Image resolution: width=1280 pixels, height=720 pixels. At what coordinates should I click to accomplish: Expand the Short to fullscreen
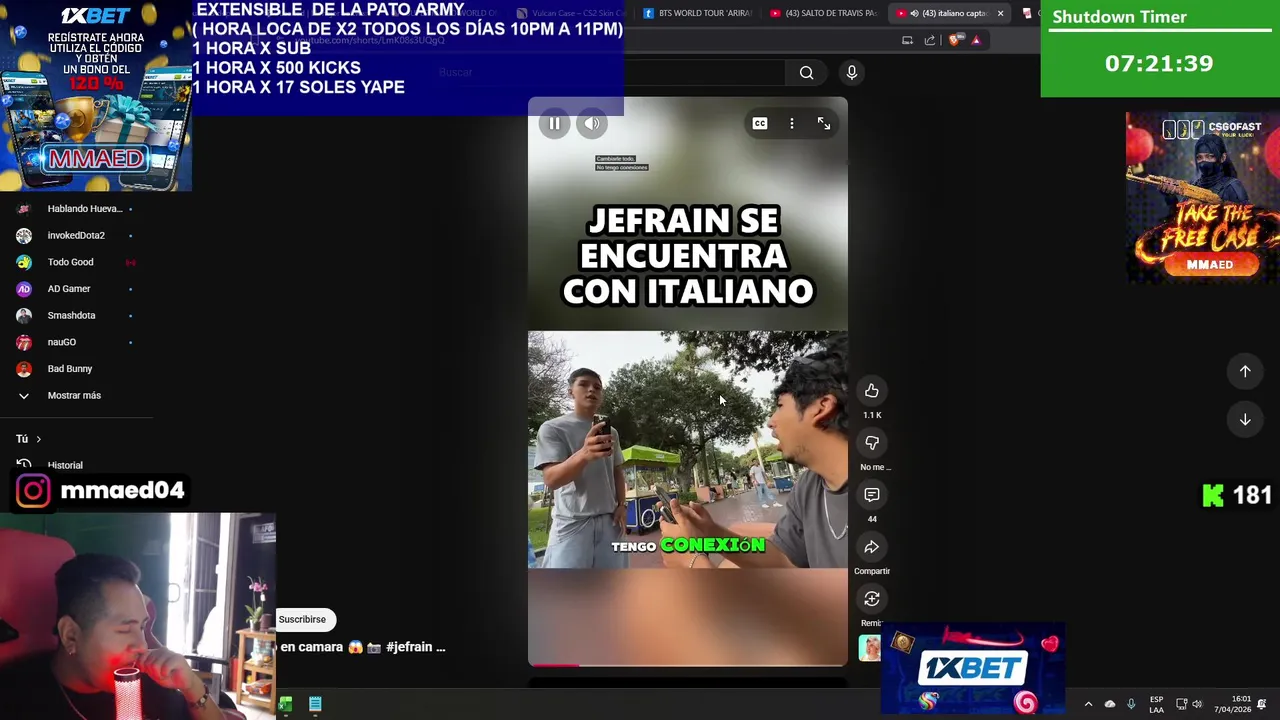[x=824, y=123]
